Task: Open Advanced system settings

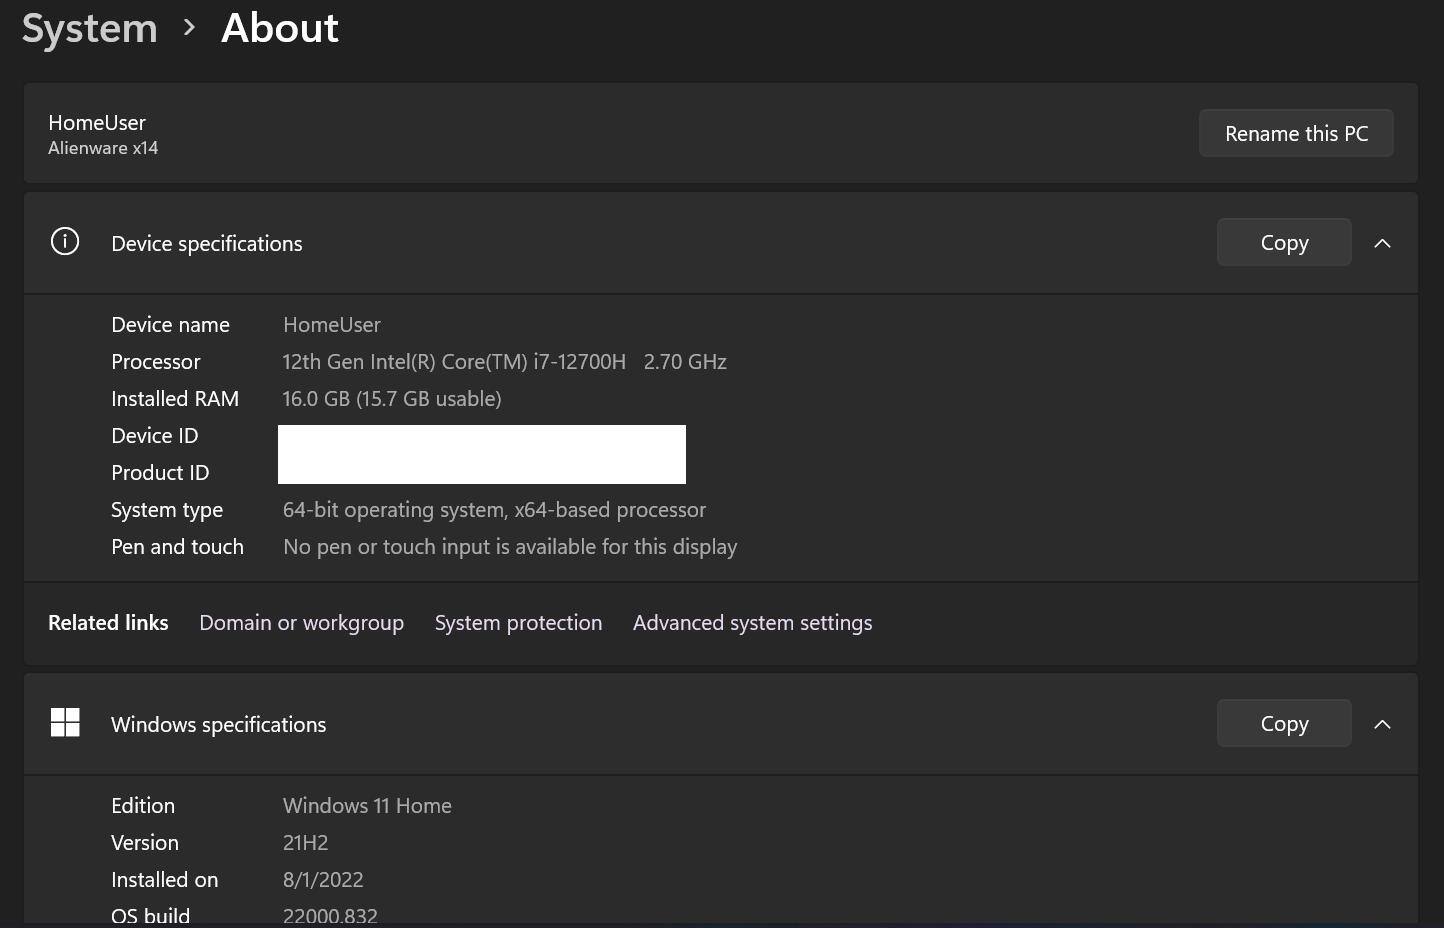Action: pyautogui.click(x=752, y=622)
